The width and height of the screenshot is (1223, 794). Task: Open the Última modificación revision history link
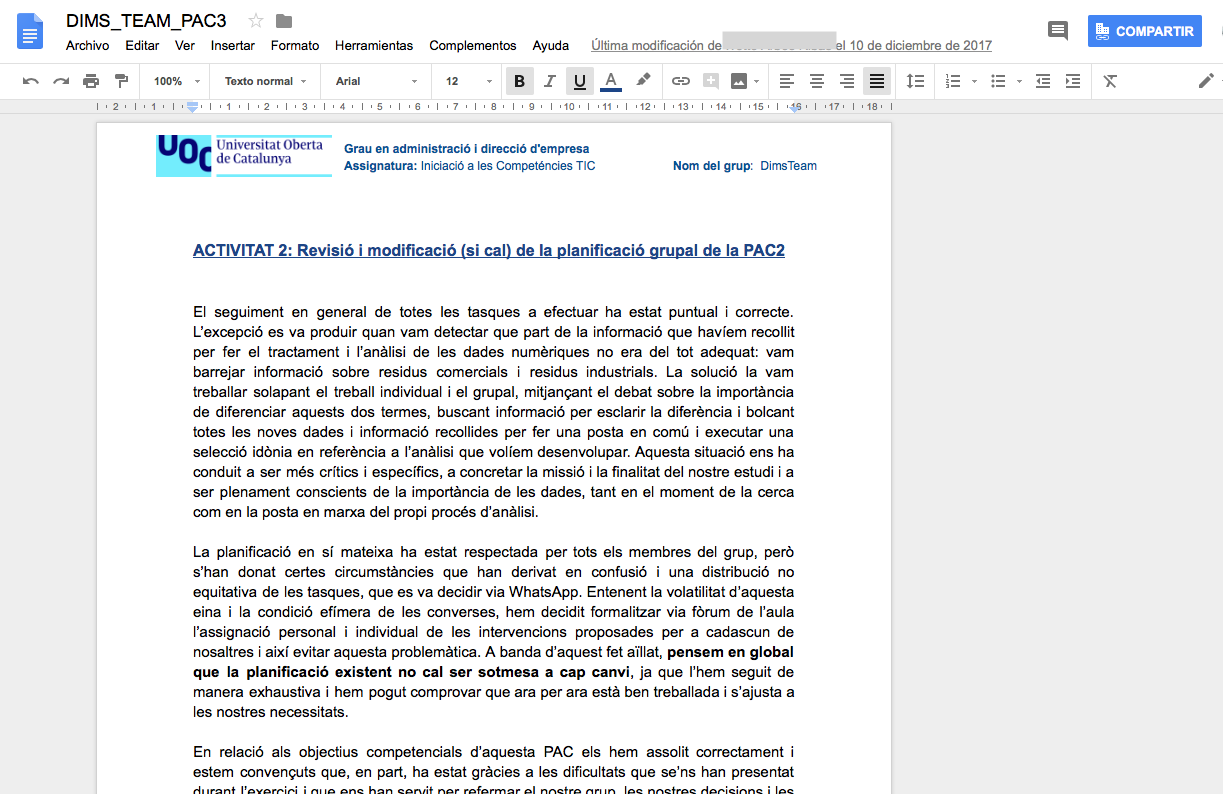[x=792, y=45]
